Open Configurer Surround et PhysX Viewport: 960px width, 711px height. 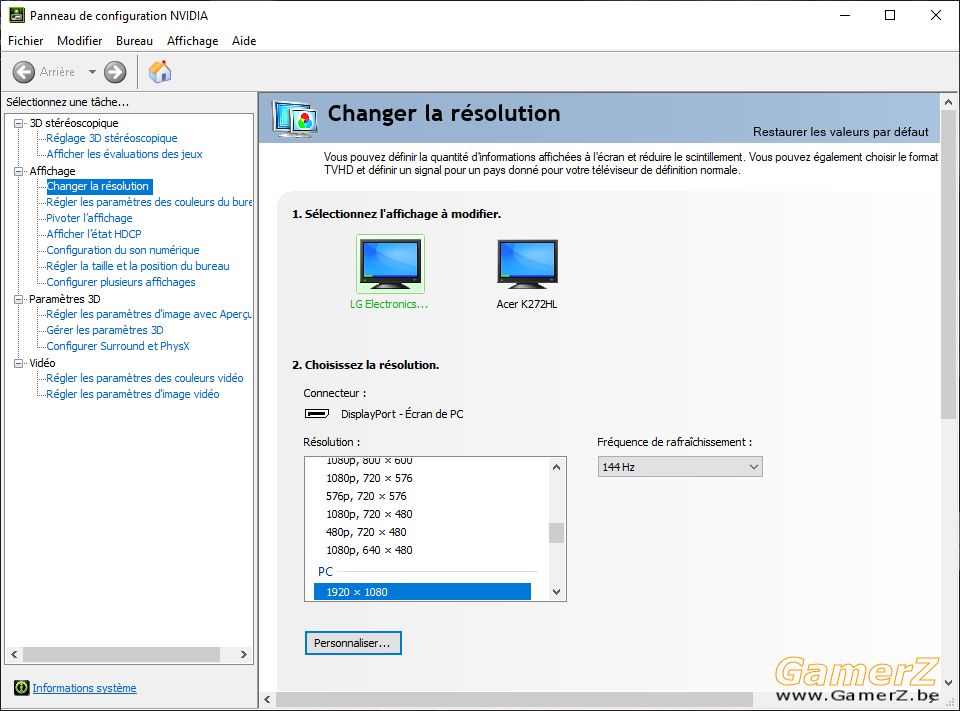[x=118, y=346]
